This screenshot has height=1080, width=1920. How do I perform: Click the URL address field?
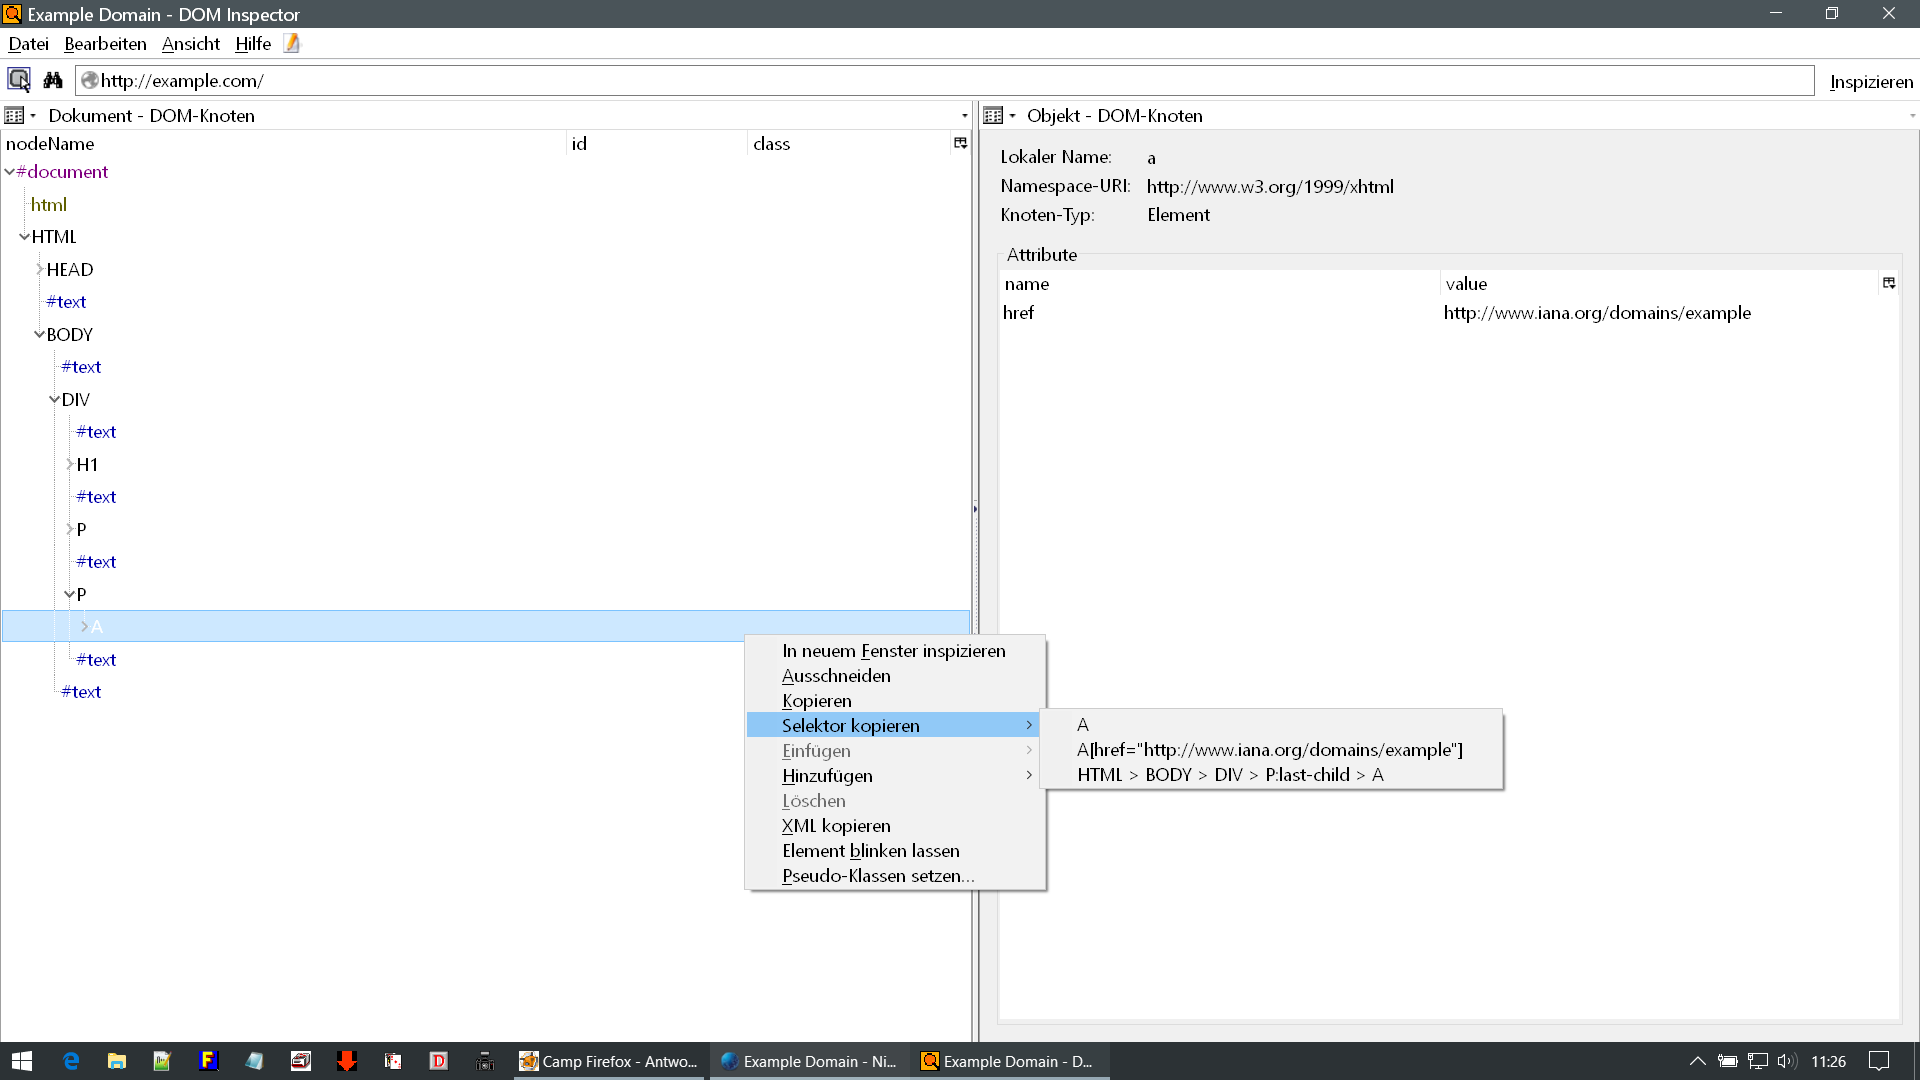coord(940,81)
